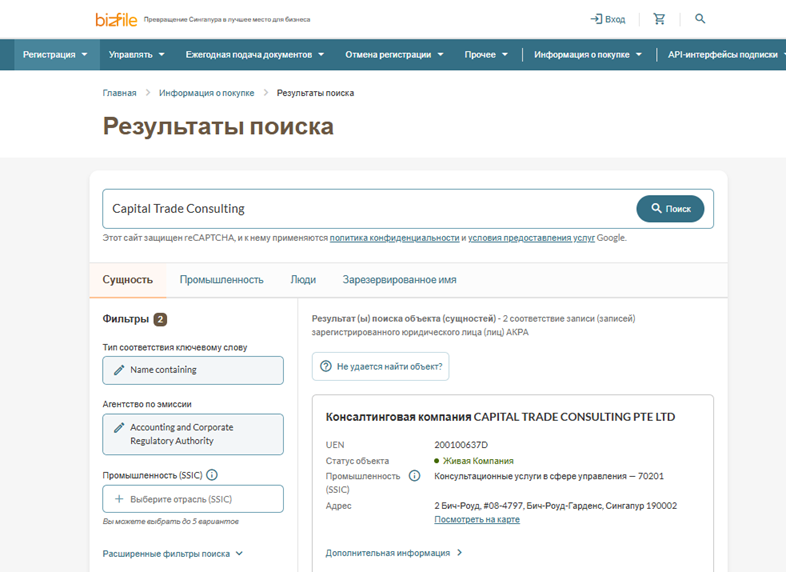The image size is (786, 572).
Task: Open the Регистрация dropdown menu
Action: [x=55, y=55]
